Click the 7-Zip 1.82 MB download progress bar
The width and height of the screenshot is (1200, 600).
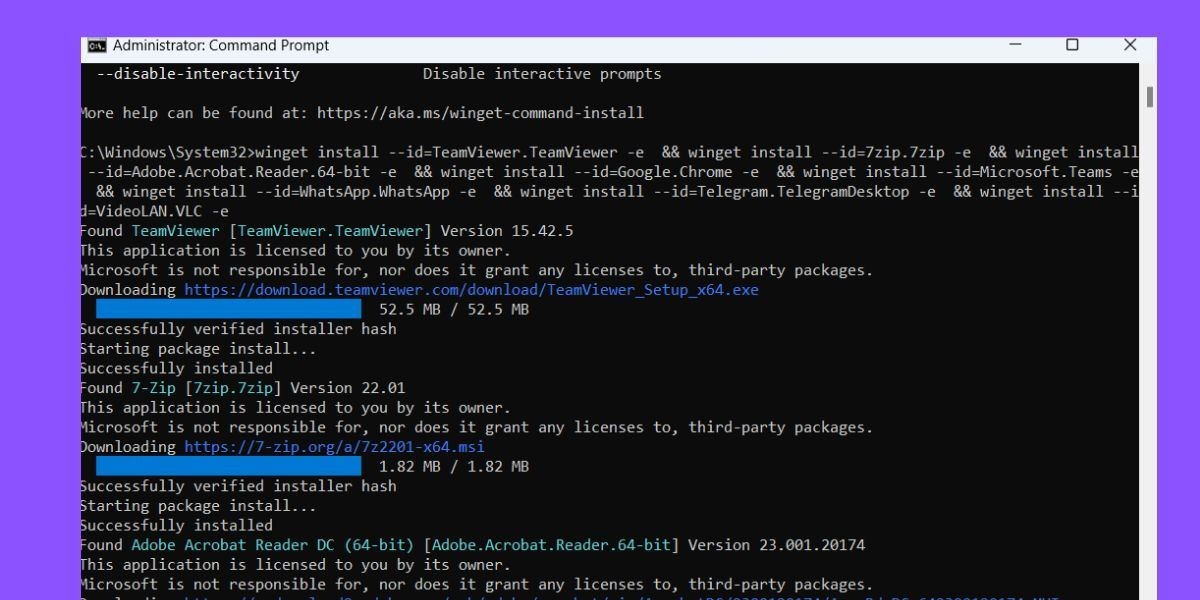click(x=229, y=466)
